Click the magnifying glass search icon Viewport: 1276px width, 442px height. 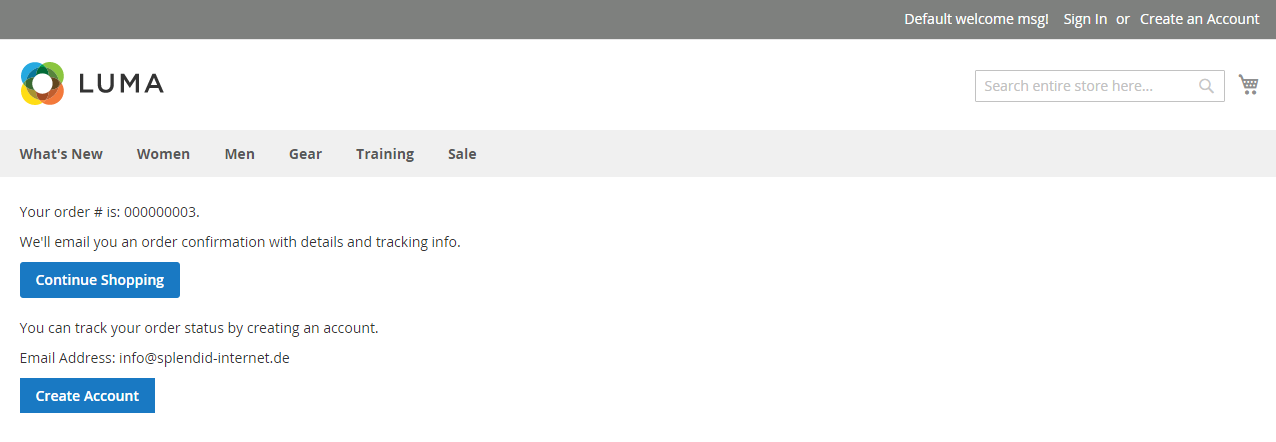[1207, 86]
